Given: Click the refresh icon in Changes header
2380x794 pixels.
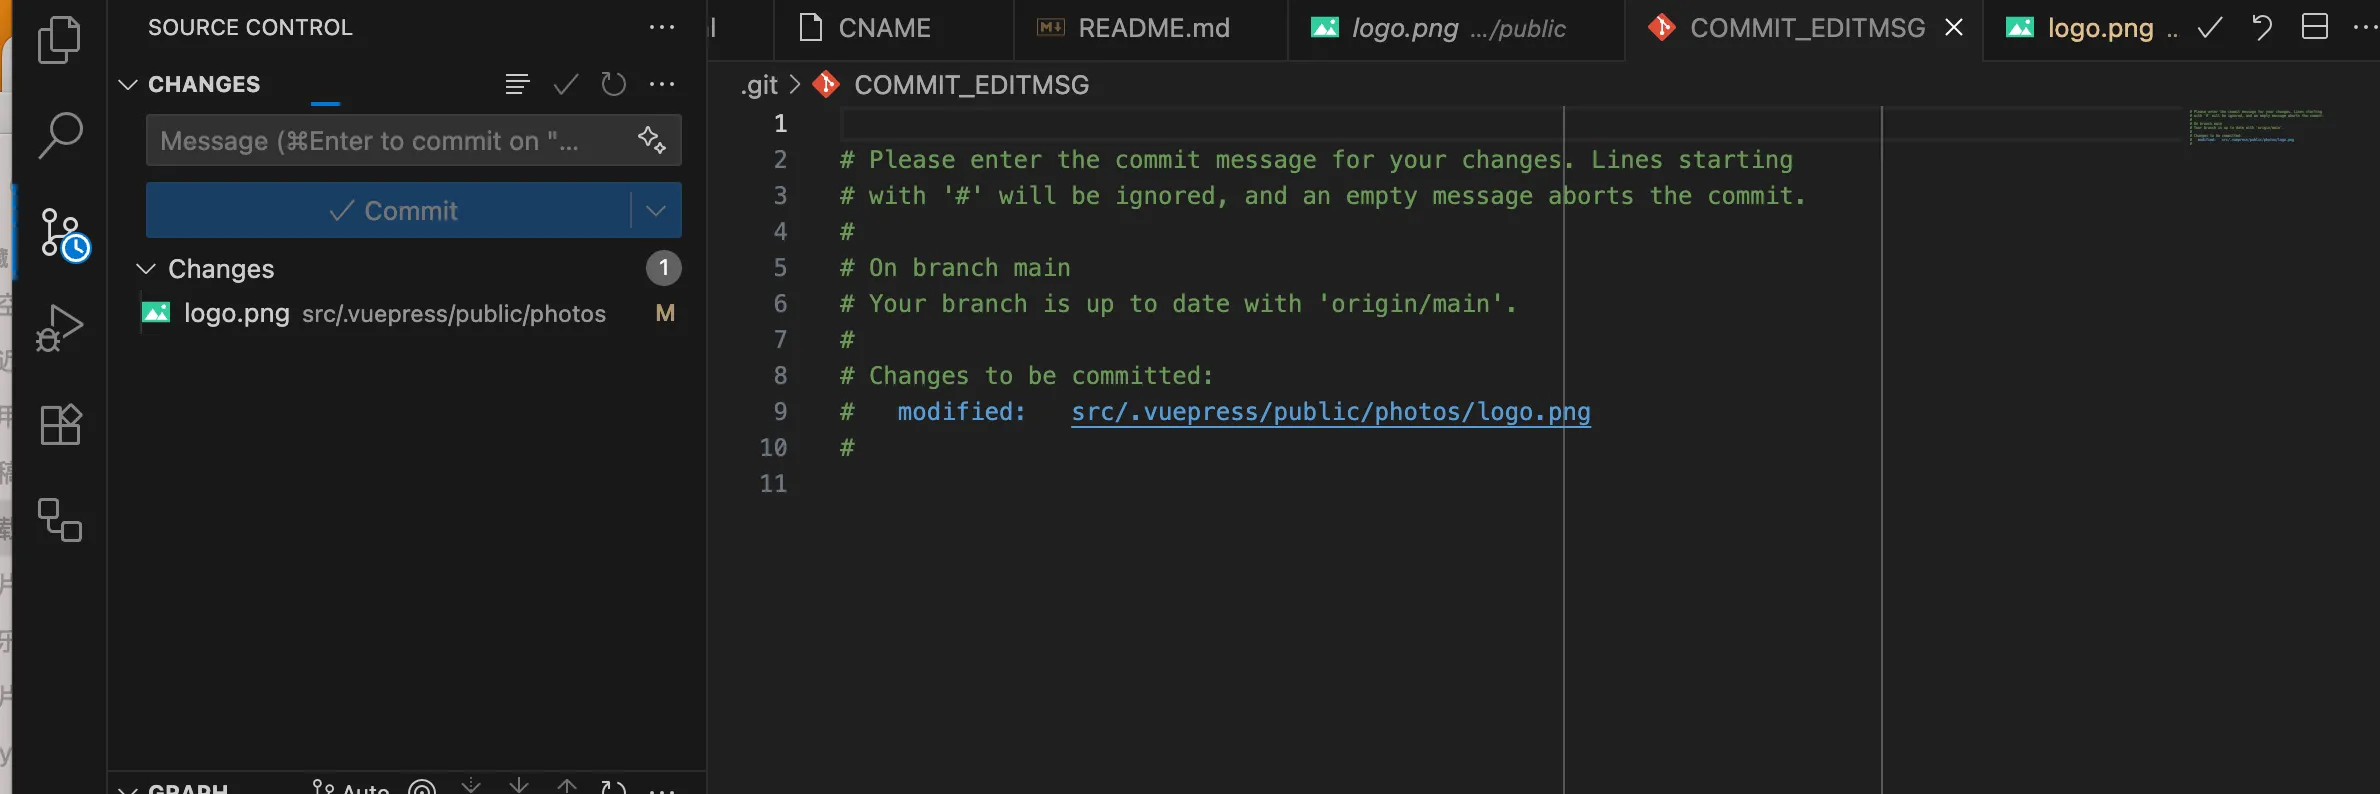Looking at the screenshot, I should pos(613,84).
